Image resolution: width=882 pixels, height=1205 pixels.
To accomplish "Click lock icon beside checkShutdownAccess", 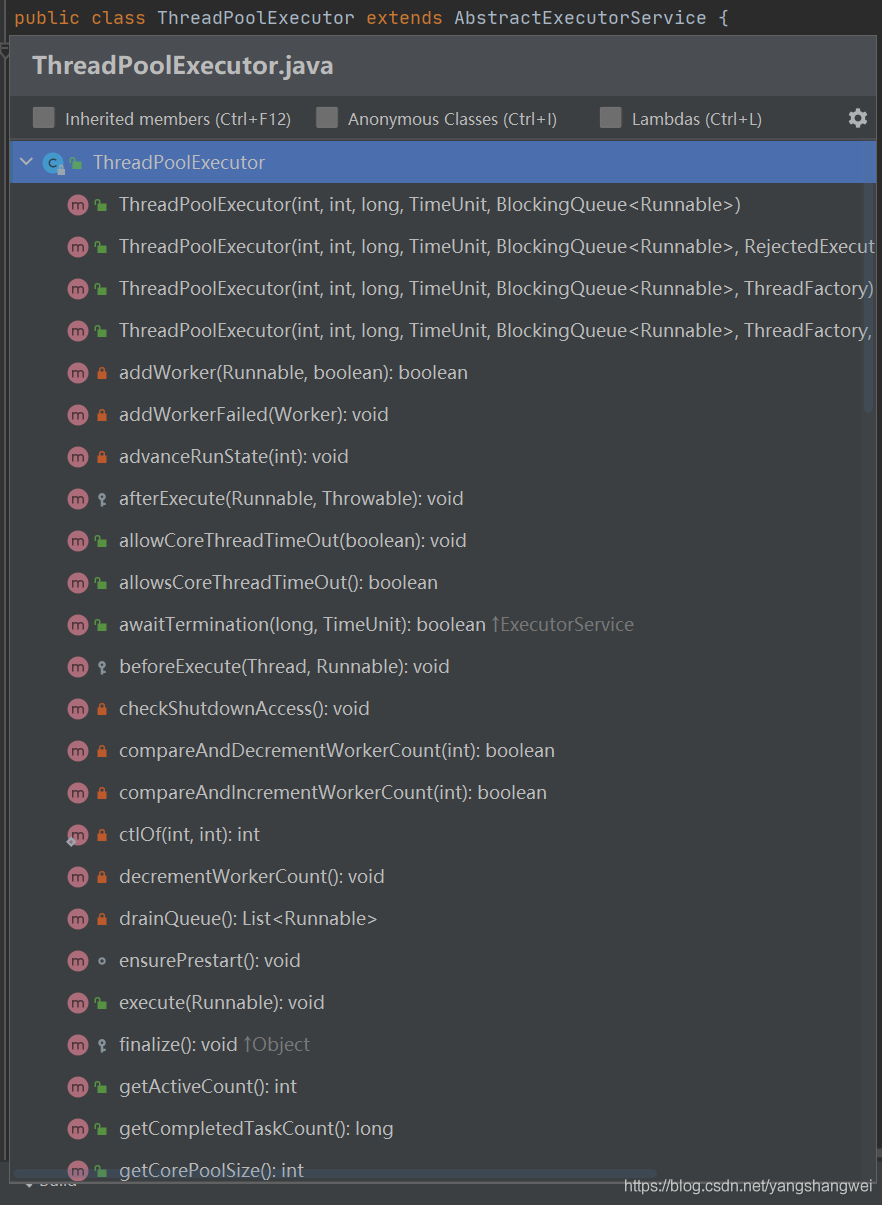I will (101, 709).
